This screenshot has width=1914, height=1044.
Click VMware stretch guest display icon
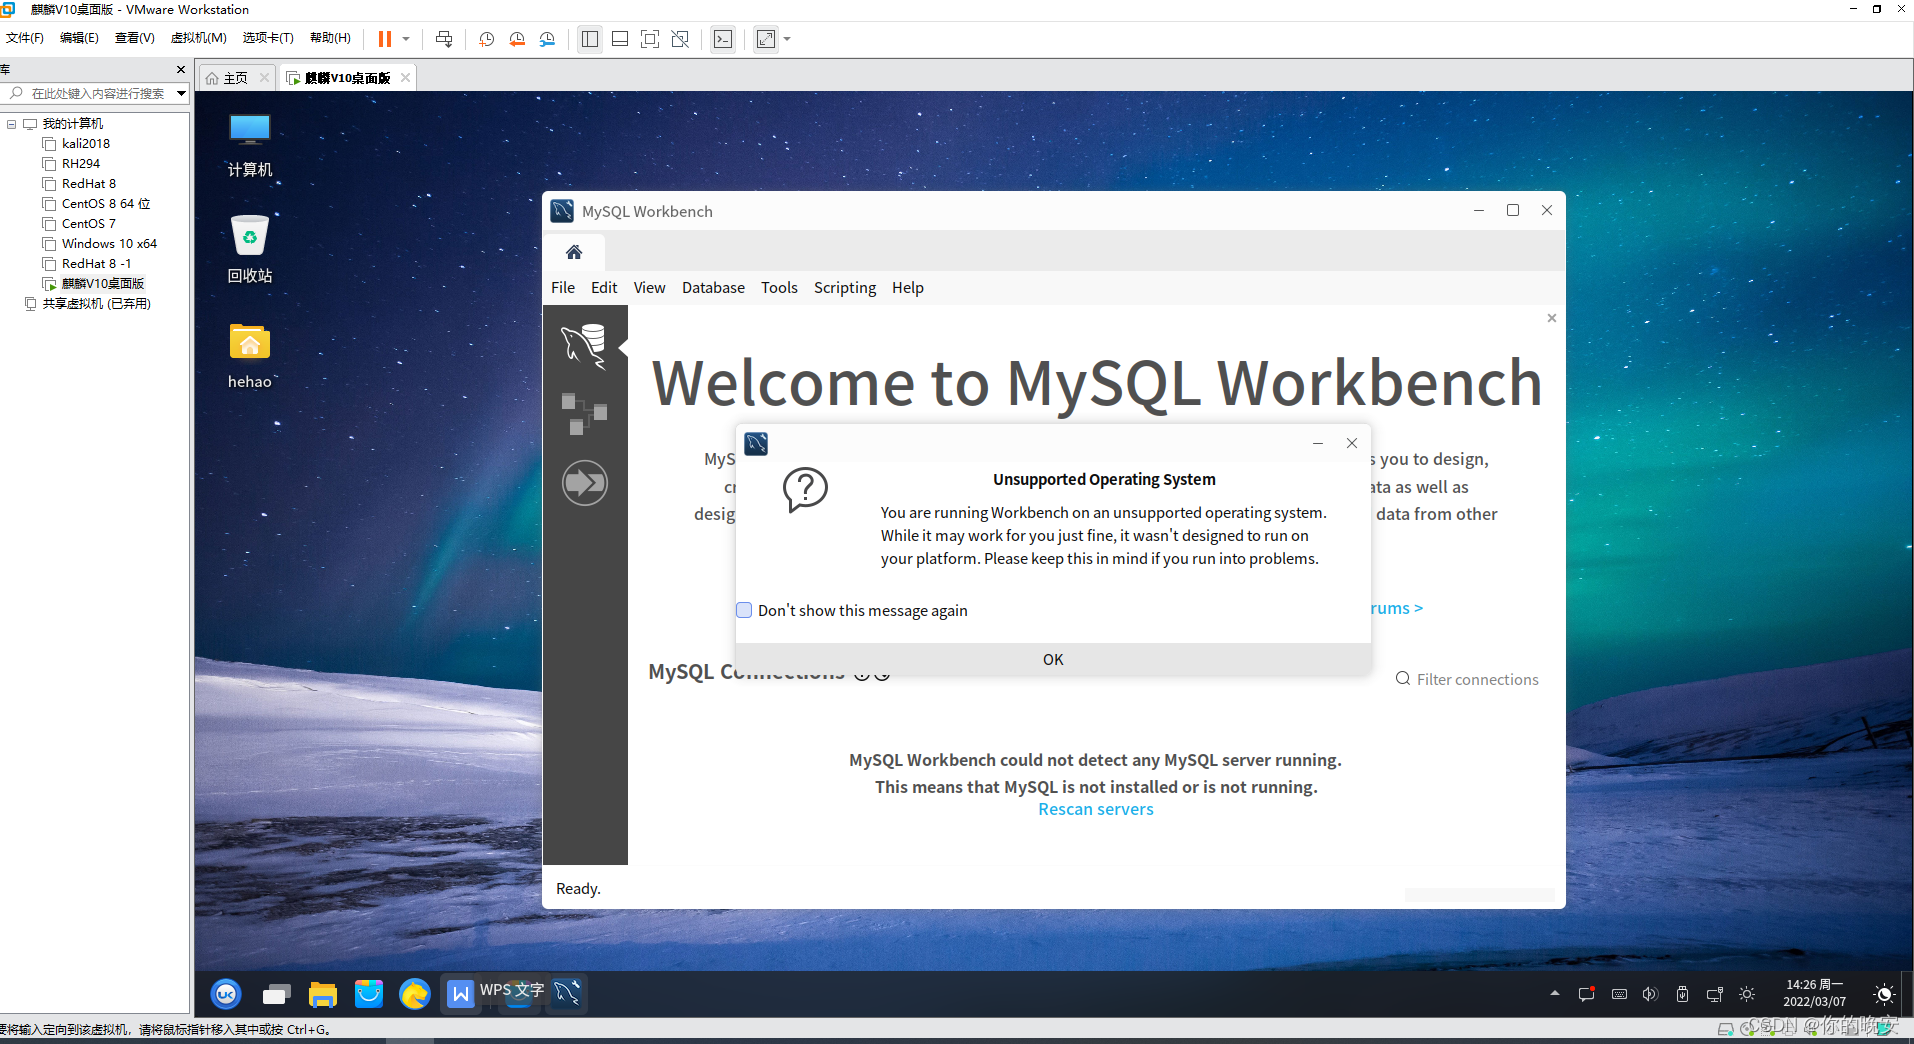[x=766, y=39]
